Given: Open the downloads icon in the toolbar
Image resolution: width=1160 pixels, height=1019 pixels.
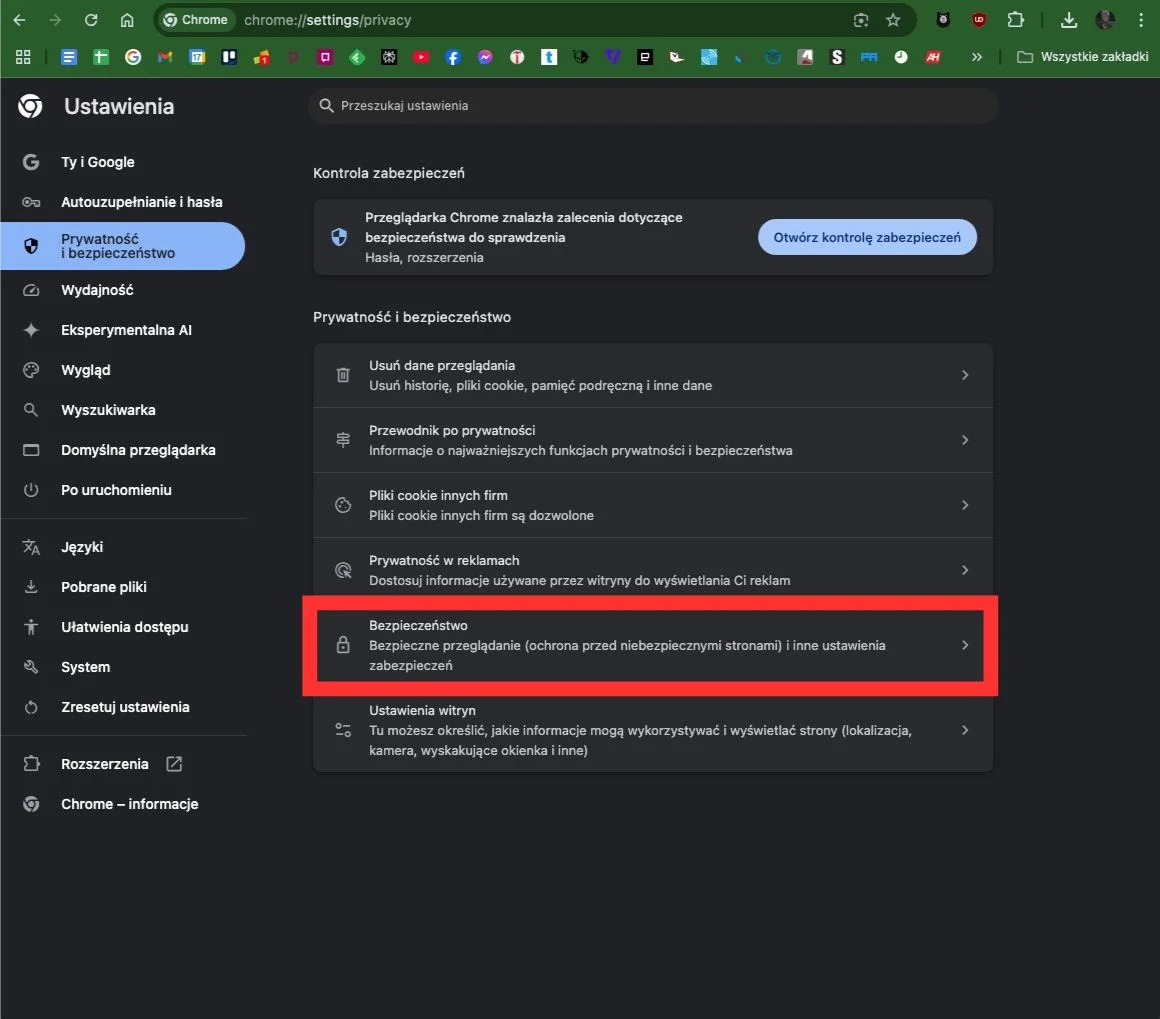Looking at the screenshot, I should pos(1068,20).
